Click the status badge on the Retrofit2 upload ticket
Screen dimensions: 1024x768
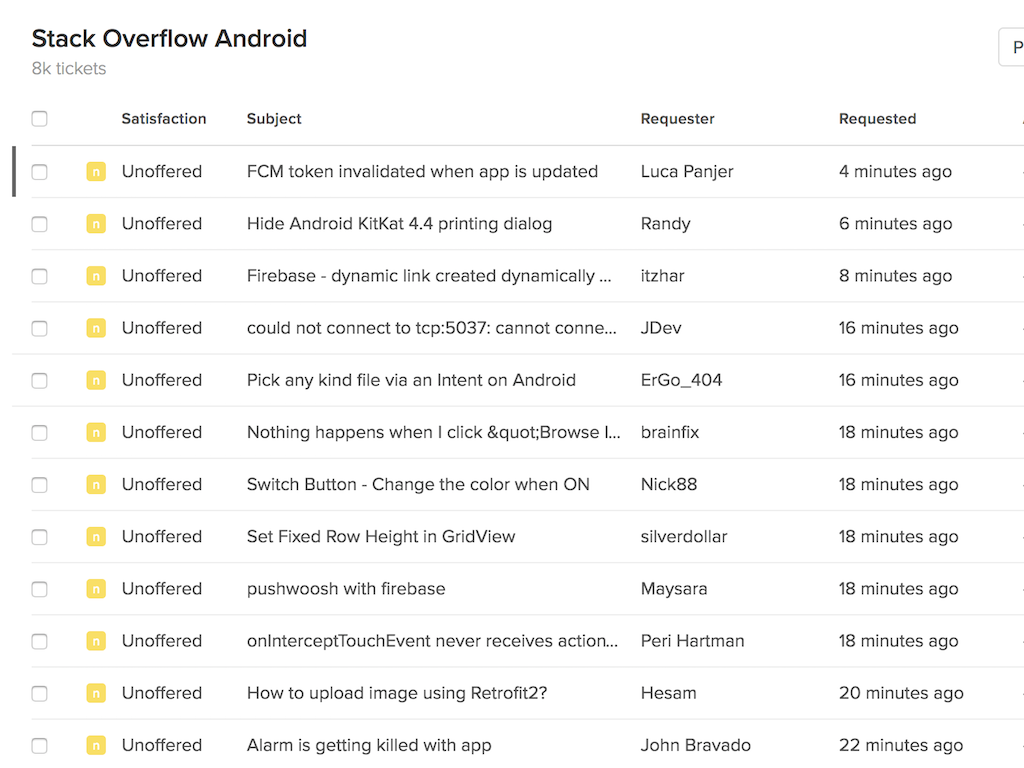tap(96, 693)
